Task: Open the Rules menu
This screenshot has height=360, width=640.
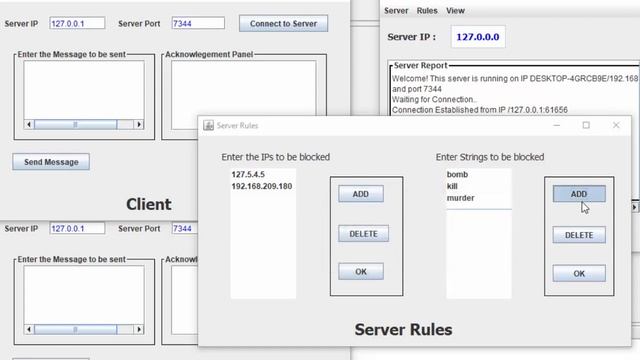Action: pos(427,11)
